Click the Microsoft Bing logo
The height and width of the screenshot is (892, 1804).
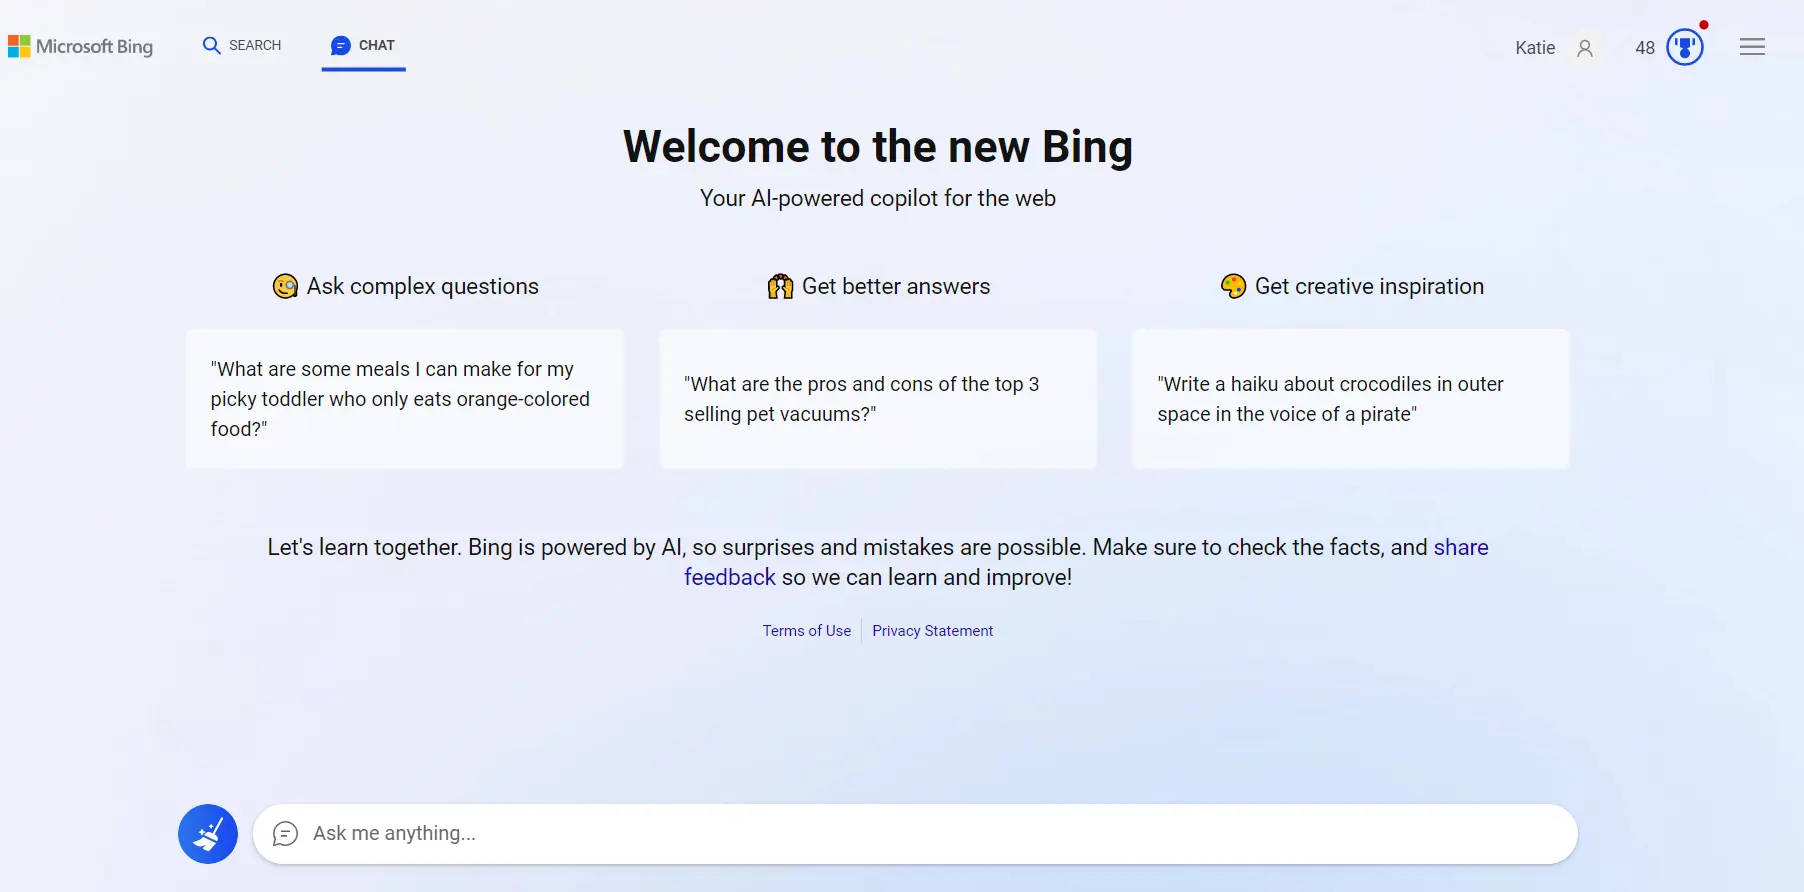pyautogui.click(x=80, y=46)
